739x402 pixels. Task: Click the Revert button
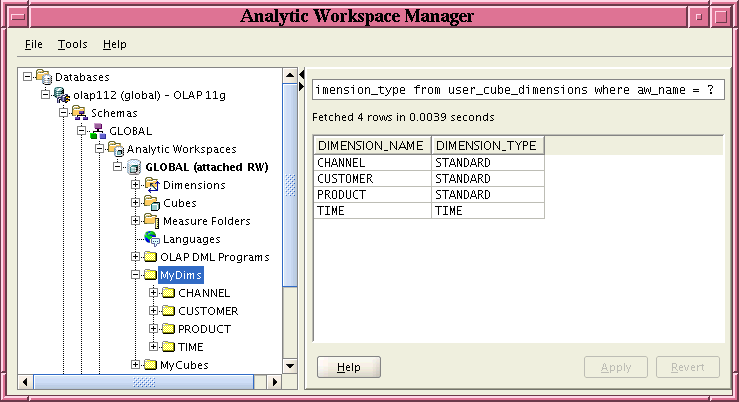click(688, 367)
